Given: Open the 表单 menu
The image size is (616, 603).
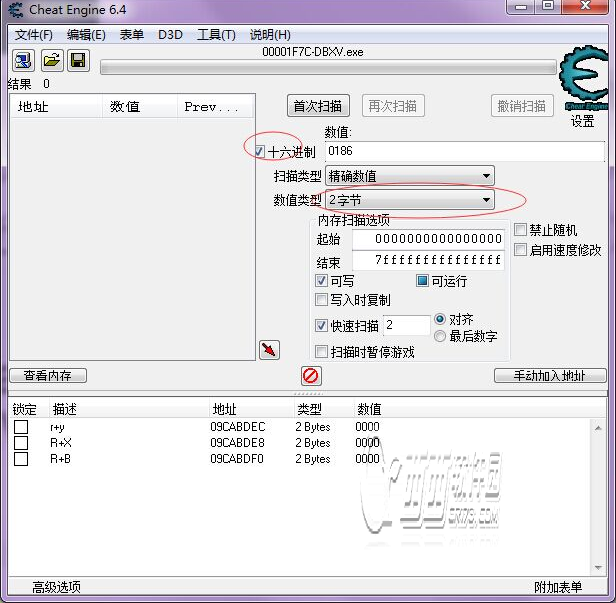Looking at the screenshot, I should coord(132,35).
